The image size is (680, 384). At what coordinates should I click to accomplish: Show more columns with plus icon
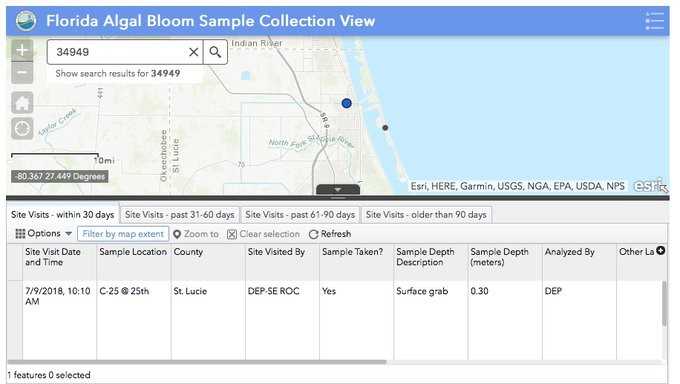pyautogui.click(x=660, y=250)
